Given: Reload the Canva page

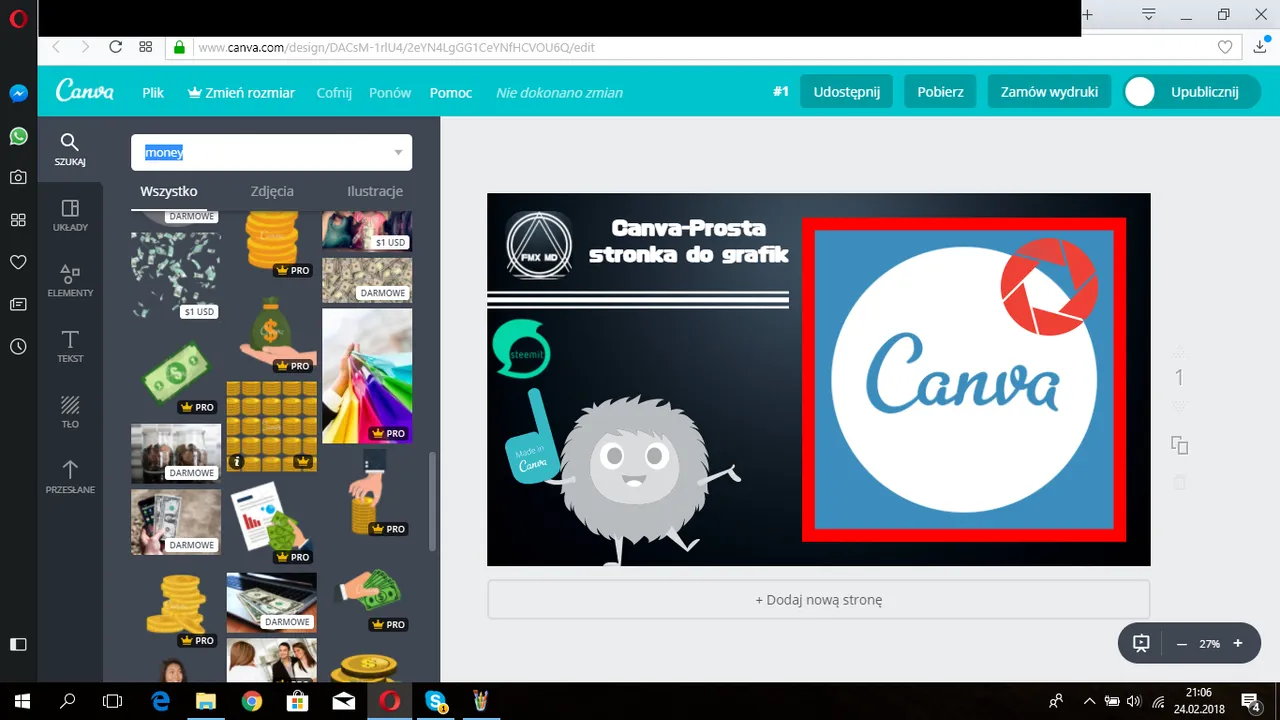Looking at the screenshot, I should [x=115, y=47].
